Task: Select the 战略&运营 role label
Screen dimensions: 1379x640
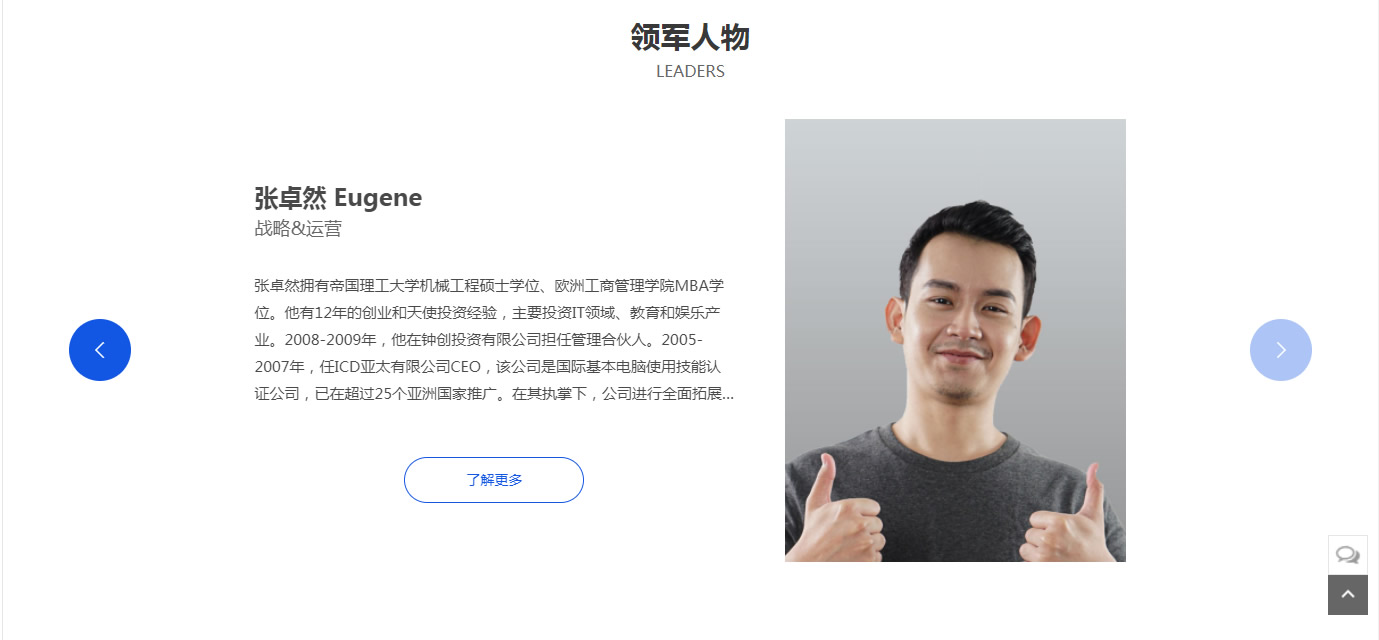Action: coord(298,229)
